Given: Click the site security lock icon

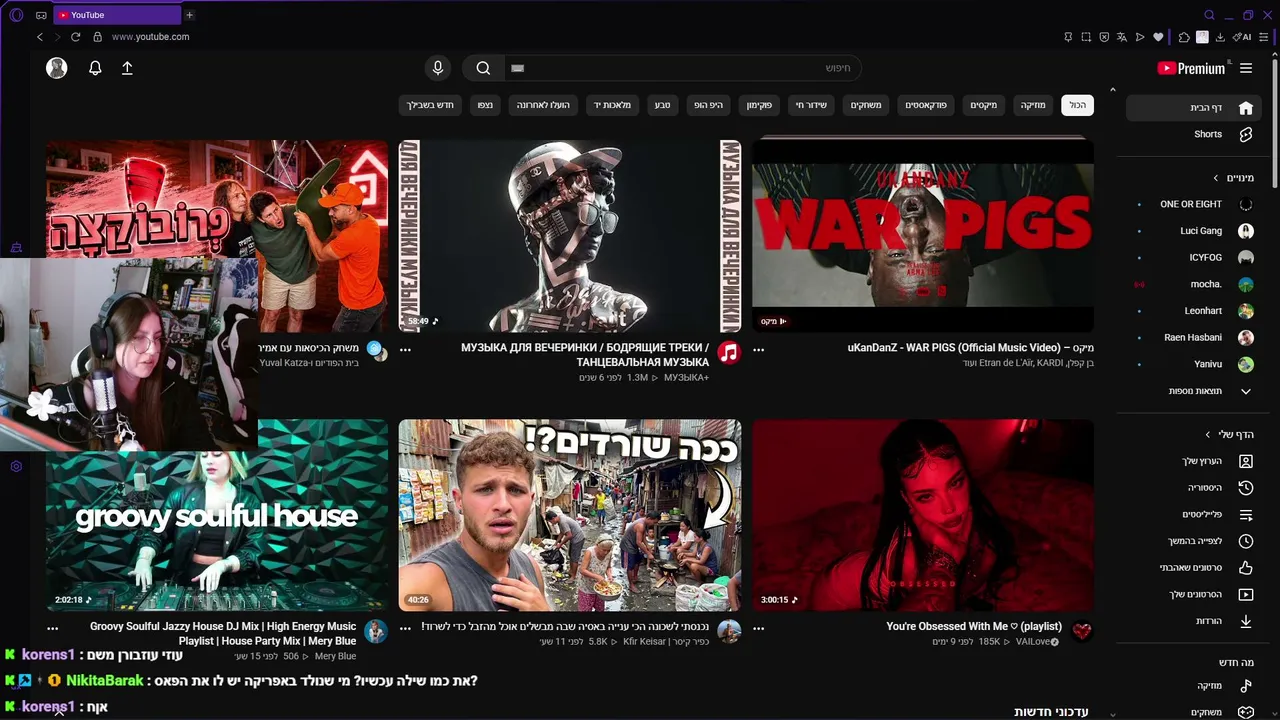Looking at the screenshot, I should [97, 37].
